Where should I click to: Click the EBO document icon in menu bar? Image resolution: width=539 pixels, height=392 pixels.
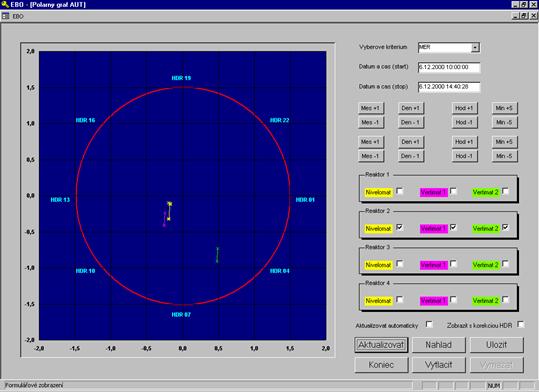tap(6, 16)
